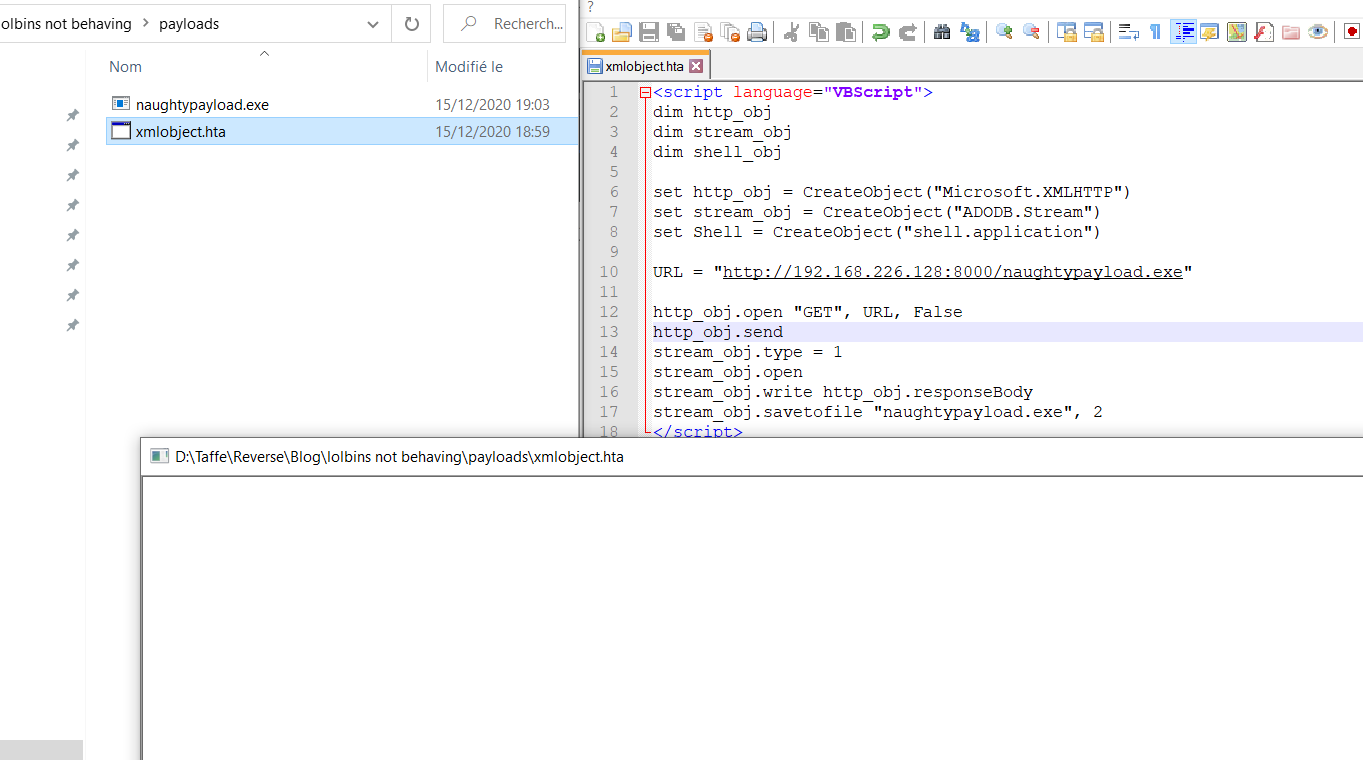1363x760 pixels.
Task: Toggle the highlighted indent guide icon
Action: point(1183,32)
